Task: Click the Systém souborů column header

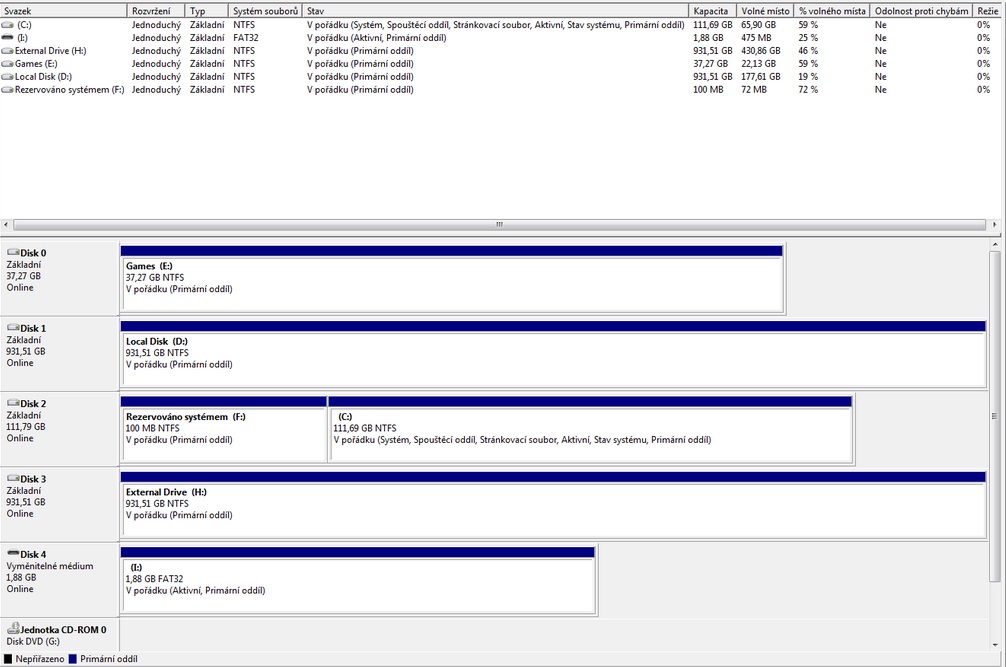Action: pyautogui.click(x=265, y=10)
